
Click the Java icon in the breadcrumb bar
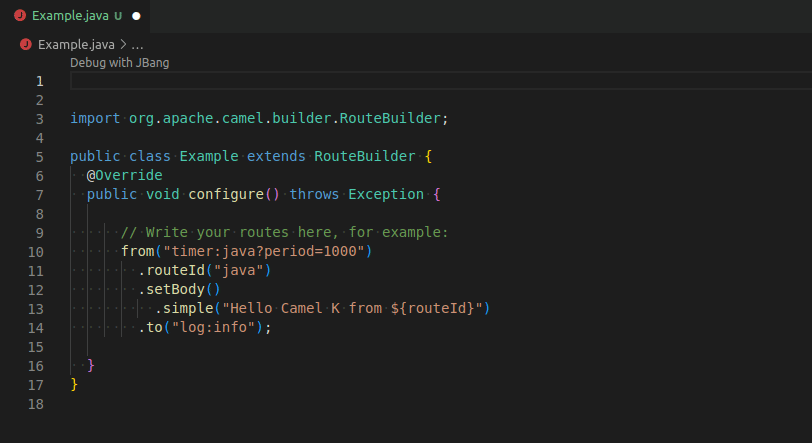25,44
